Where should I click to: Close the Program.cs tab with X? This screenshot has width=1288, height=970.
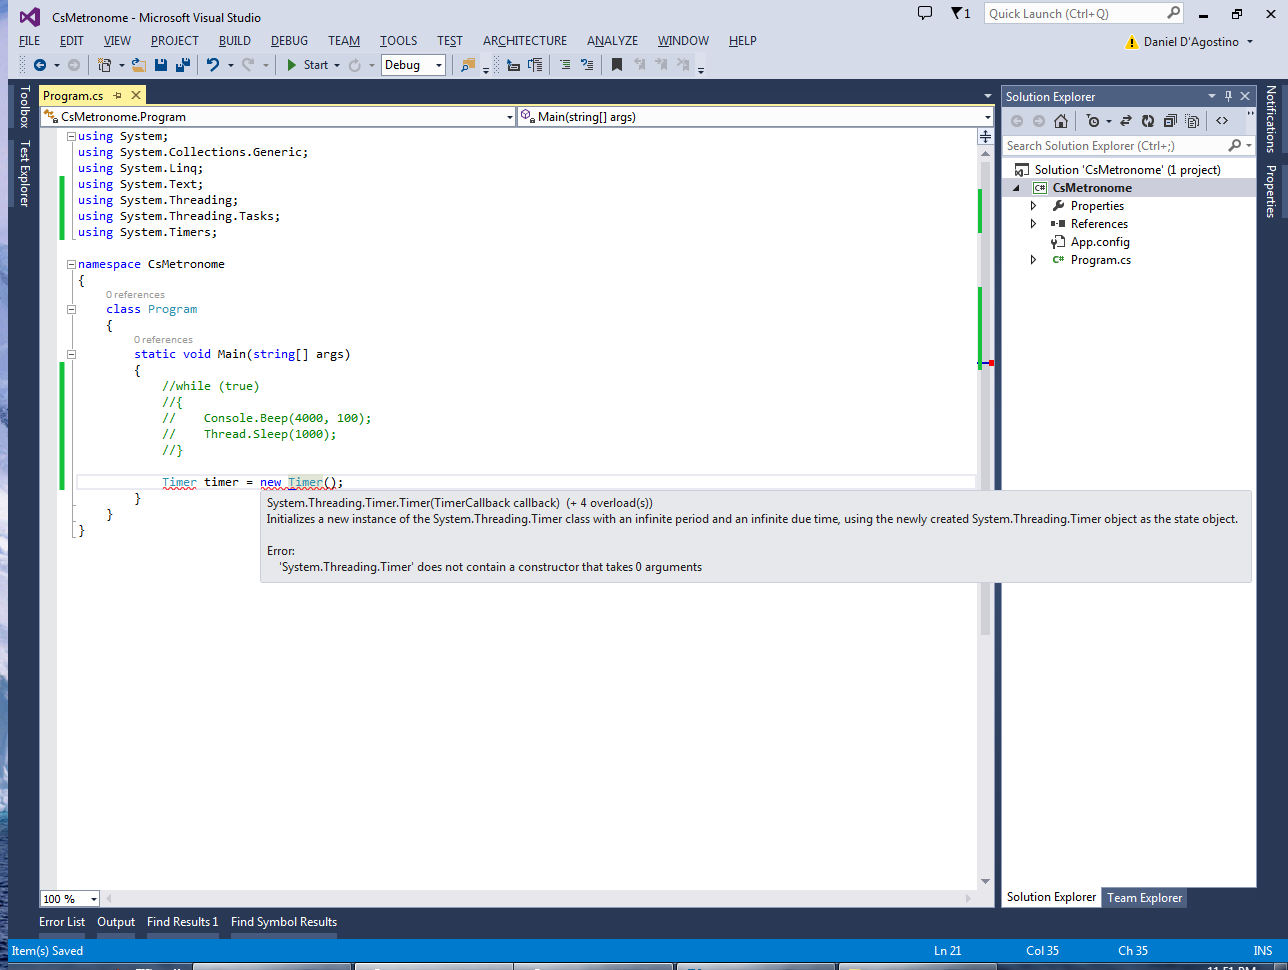point(135,96)
